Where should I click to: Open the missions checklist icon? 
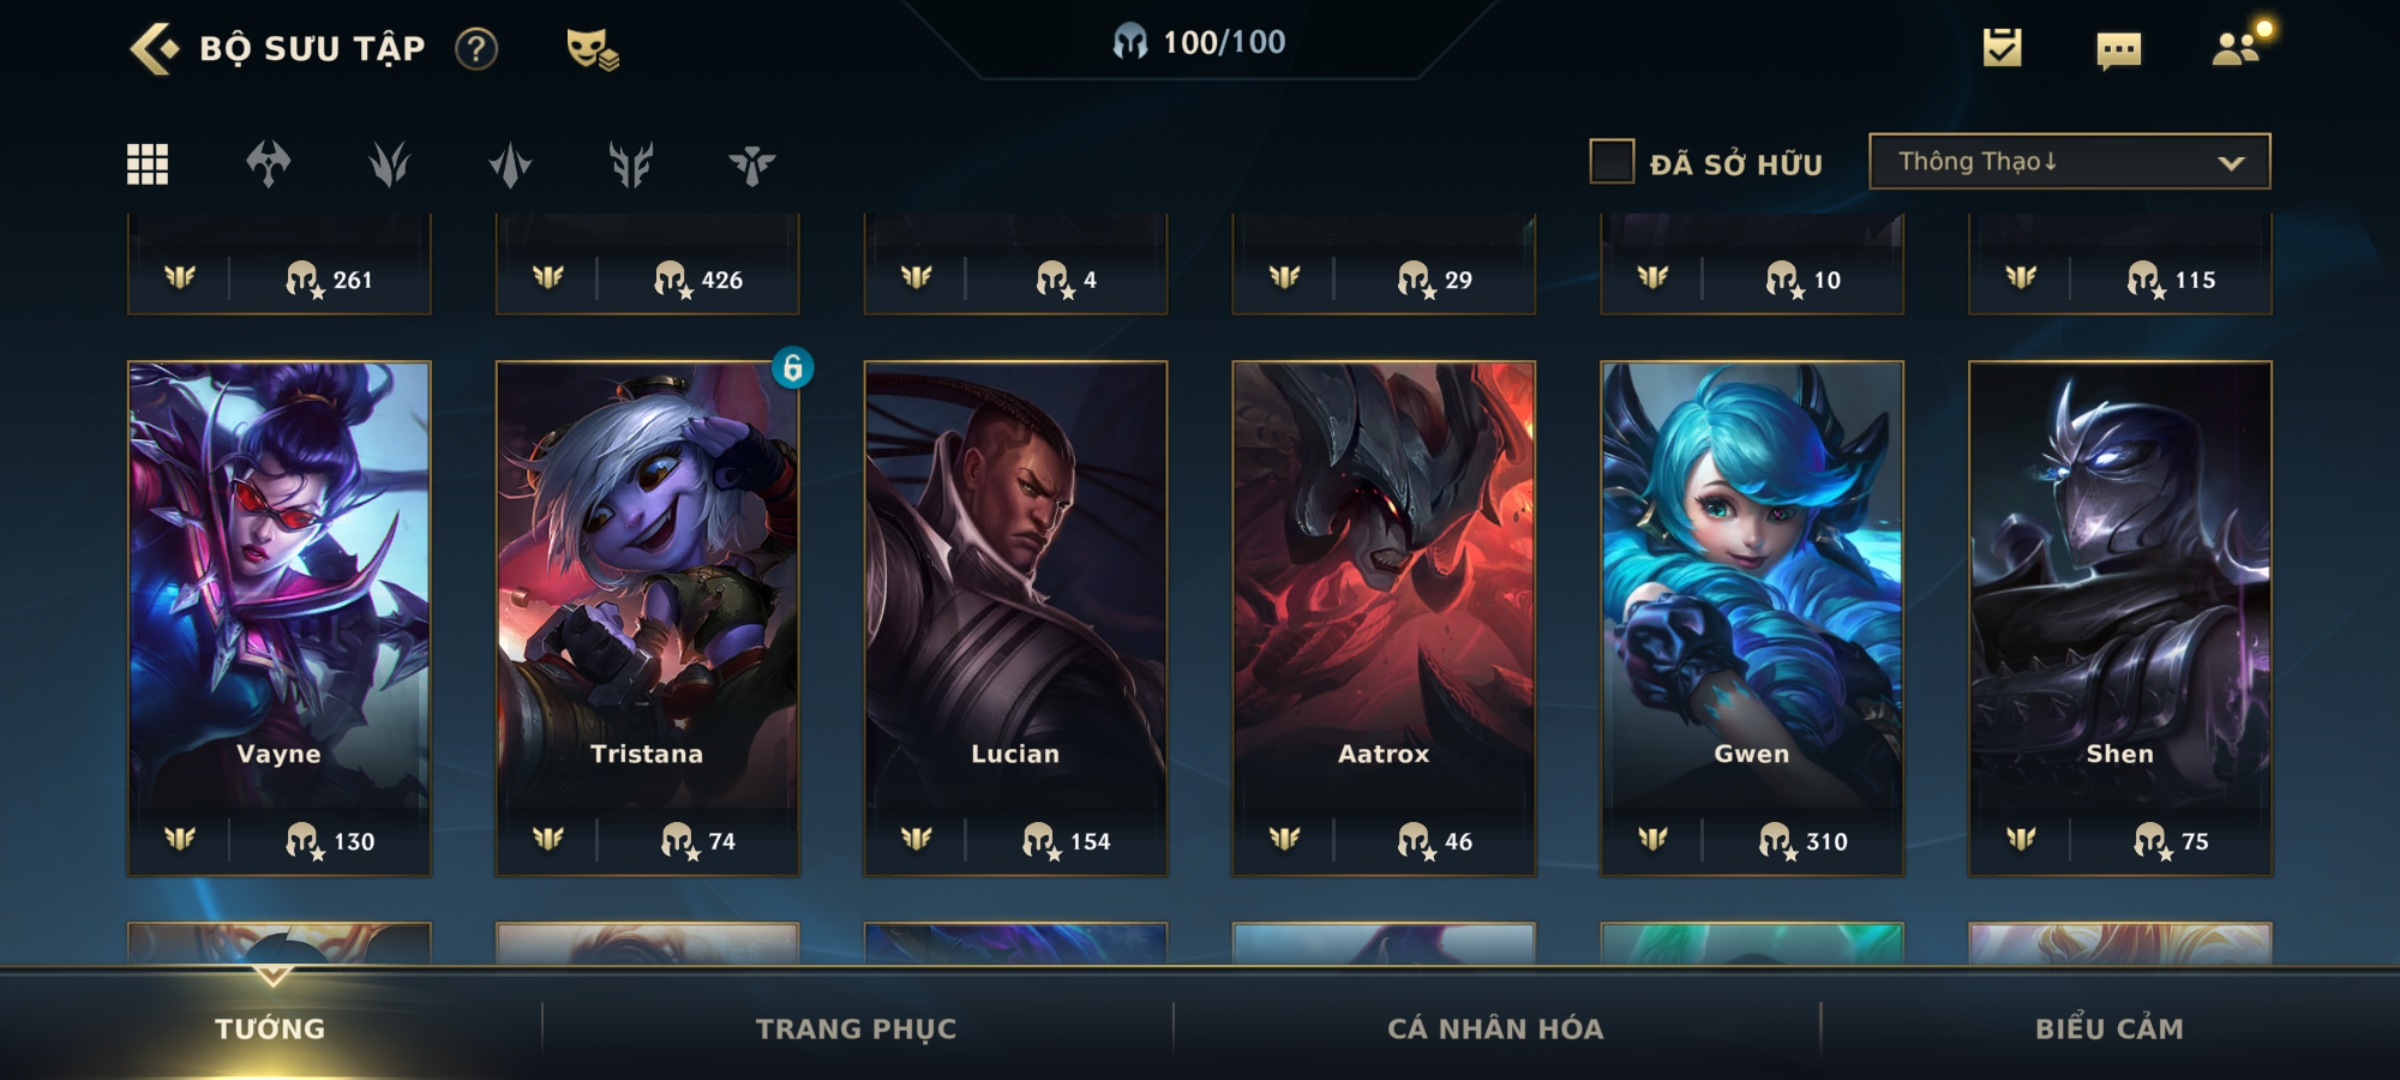tap(2002, 47)
